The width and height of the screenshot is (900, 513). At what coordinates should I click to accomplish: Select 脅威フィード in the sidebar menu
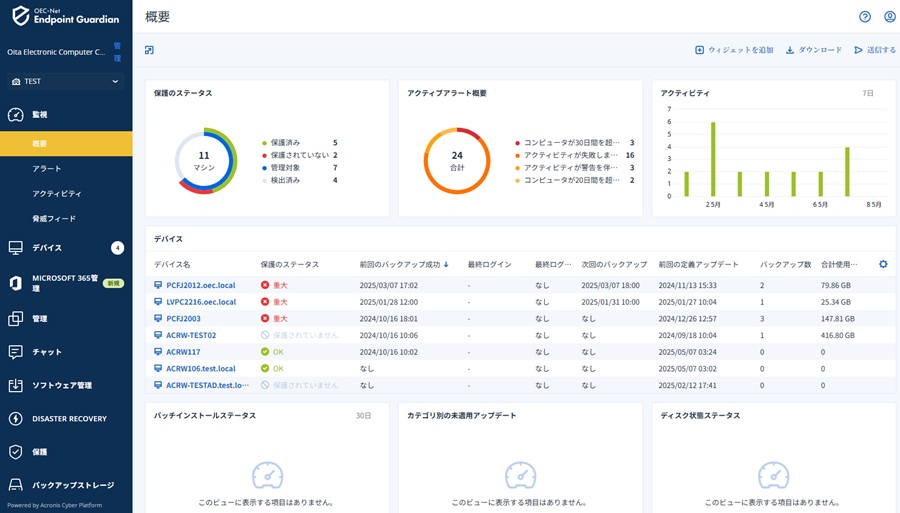pos(54,219)
